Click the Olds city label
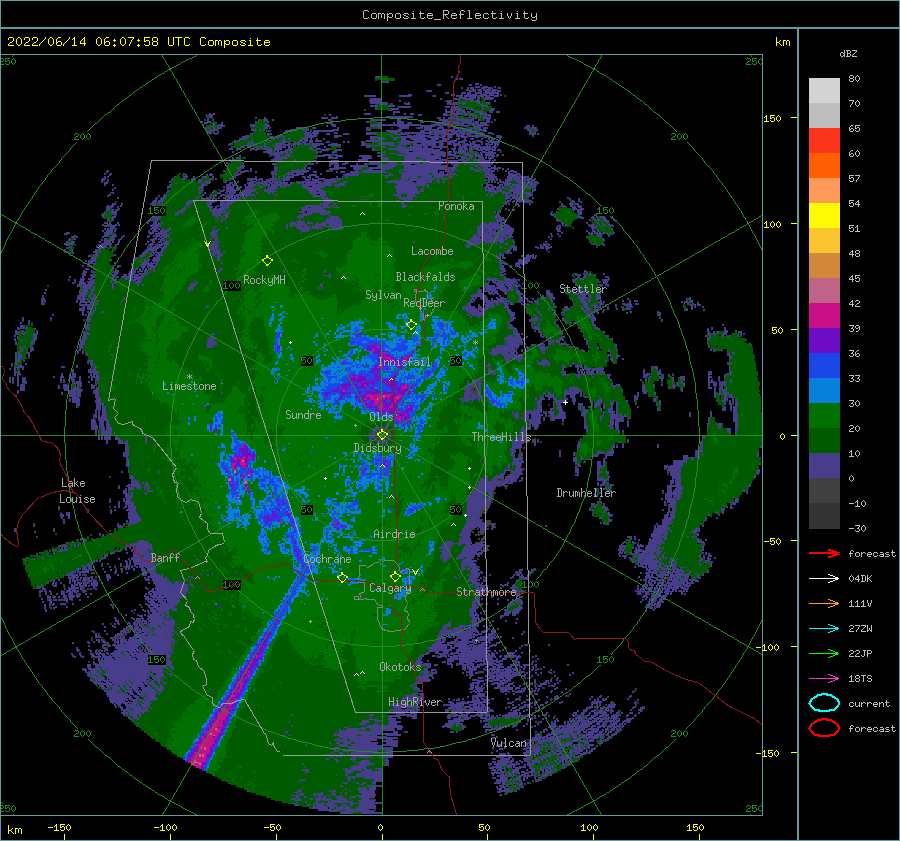The image size is (900, 841). pos(381,417)
